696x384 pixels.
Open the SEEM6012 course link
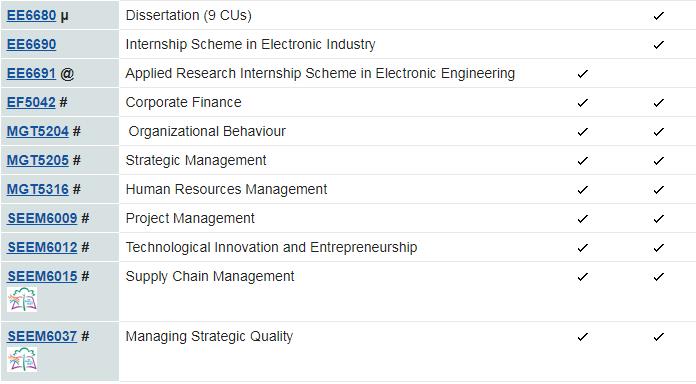point(42,247)
